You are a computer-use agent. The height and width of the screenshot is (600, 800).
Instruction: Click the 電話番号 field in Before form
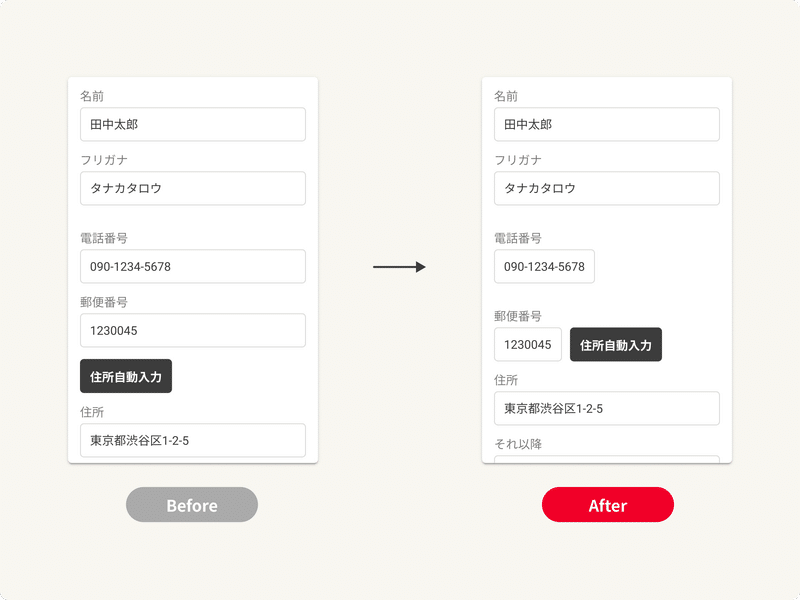point(193,266)
